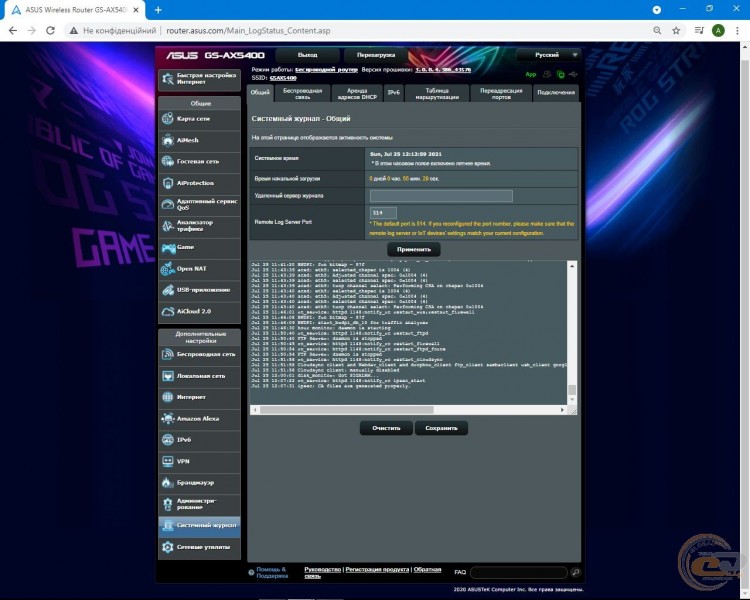
Task: Switch to the Беспроводная связь tab
Action: click(302, 93)
